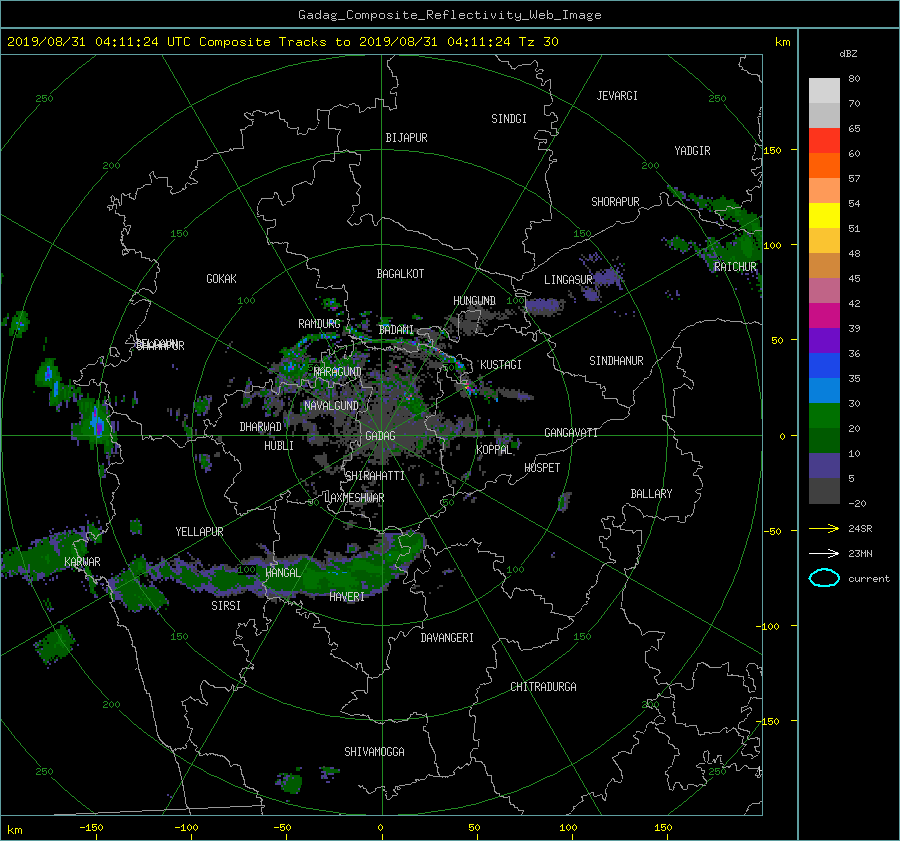The height and width of the screenshot is (841, 900).
Task: Click the HUNGUND city label
Action: point(474,300)
